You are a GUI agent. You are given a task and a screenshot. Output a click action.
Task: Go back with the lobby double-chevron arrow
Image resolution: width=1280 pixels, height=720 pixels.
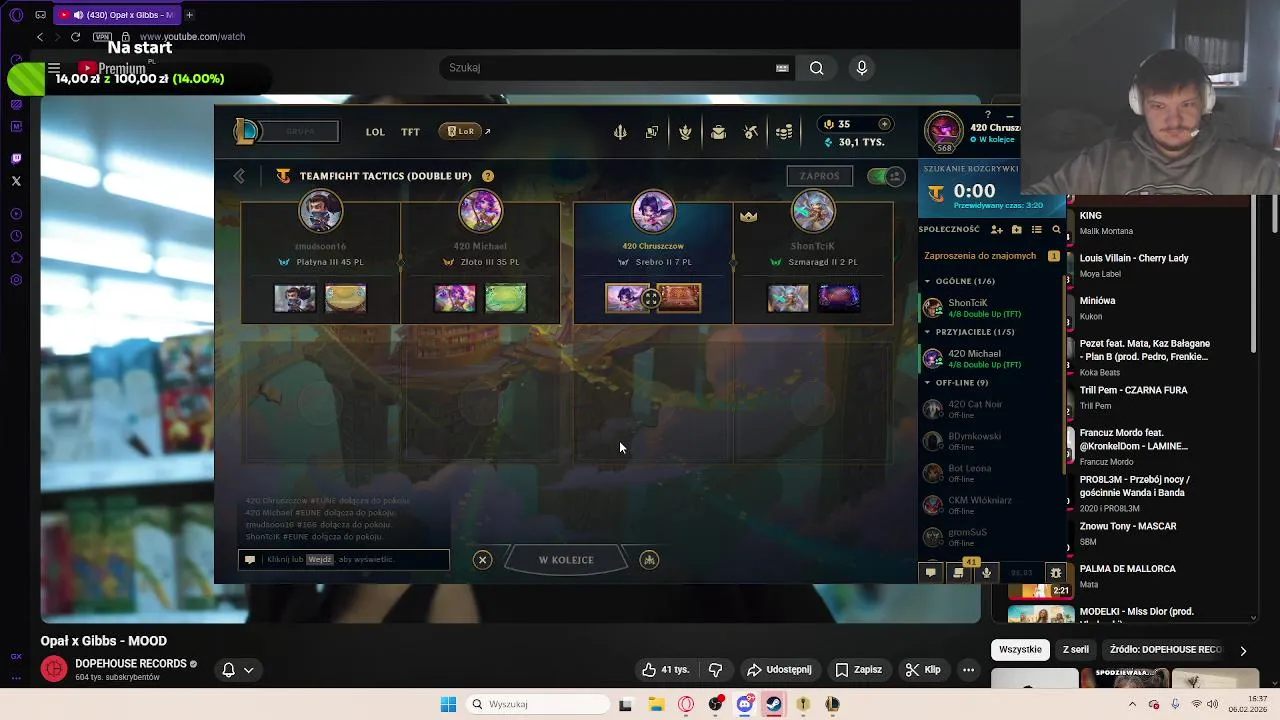click(x=239, y=176)
